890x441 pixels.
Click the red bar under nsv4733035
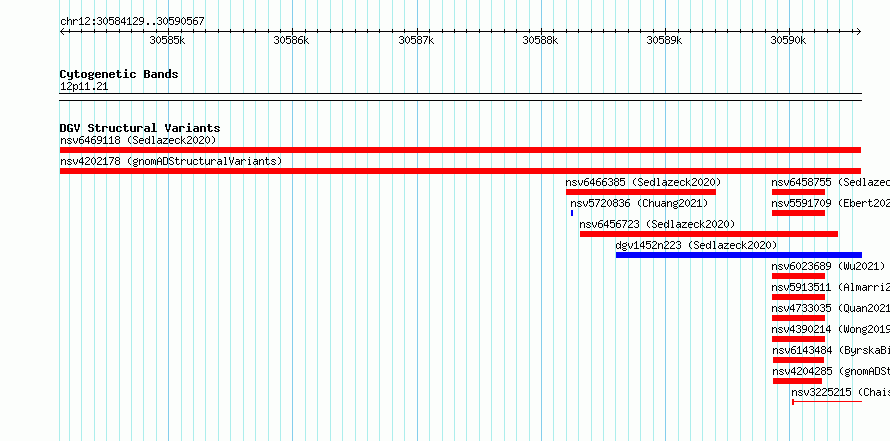point(798,318)
